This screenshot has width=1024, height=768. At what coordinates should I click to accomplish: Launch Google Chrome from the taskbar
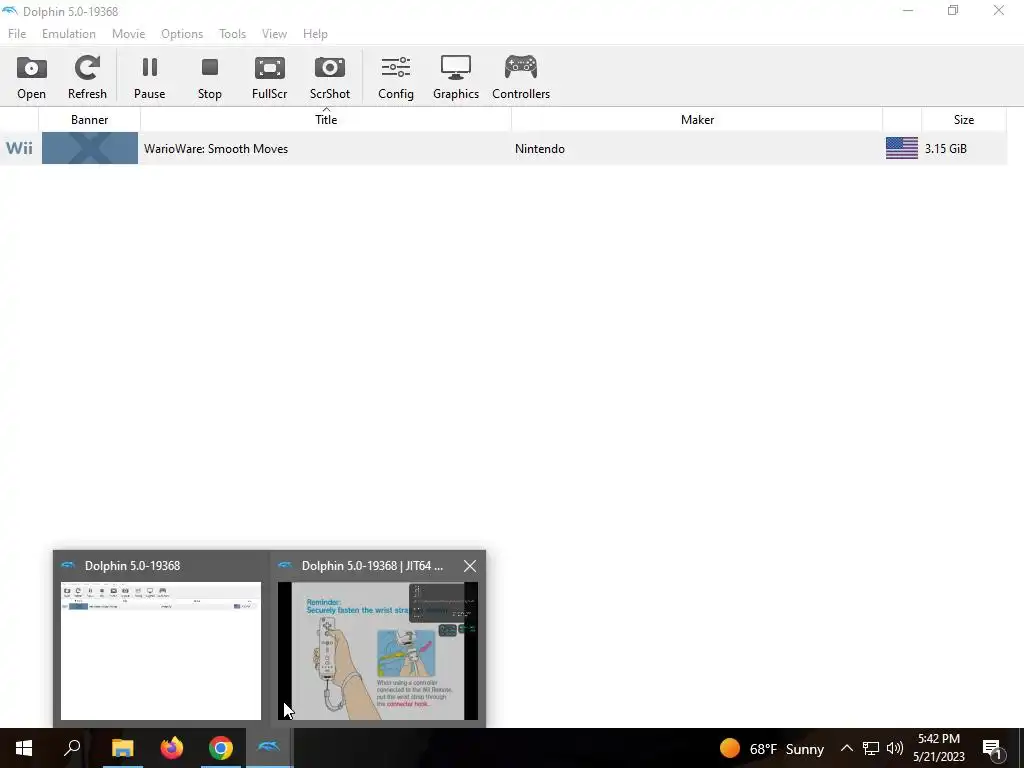click(x=221, y=748)
